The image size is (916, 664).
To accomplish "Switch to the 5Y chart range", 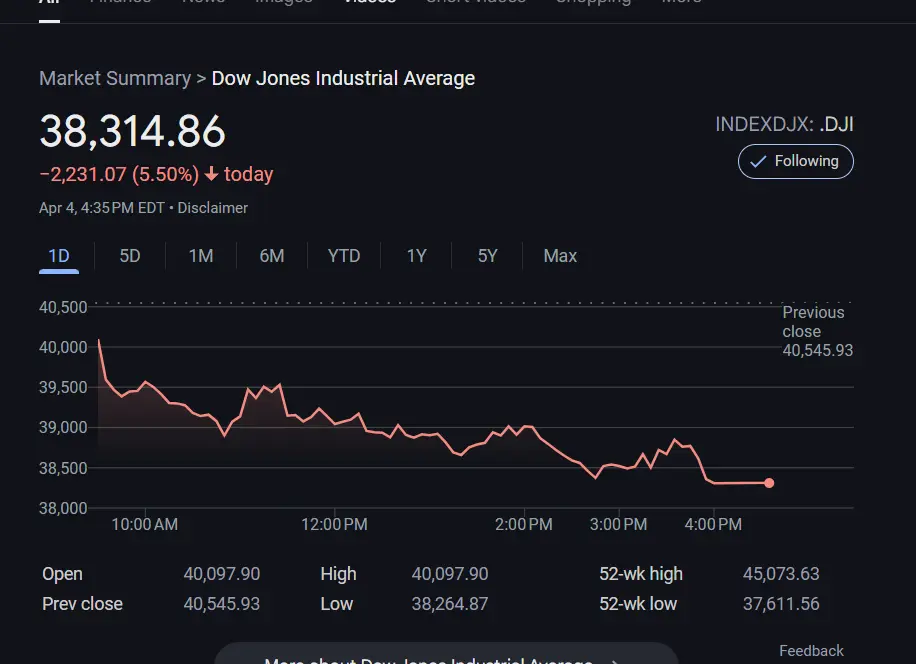I will click(x=487, y=256).
